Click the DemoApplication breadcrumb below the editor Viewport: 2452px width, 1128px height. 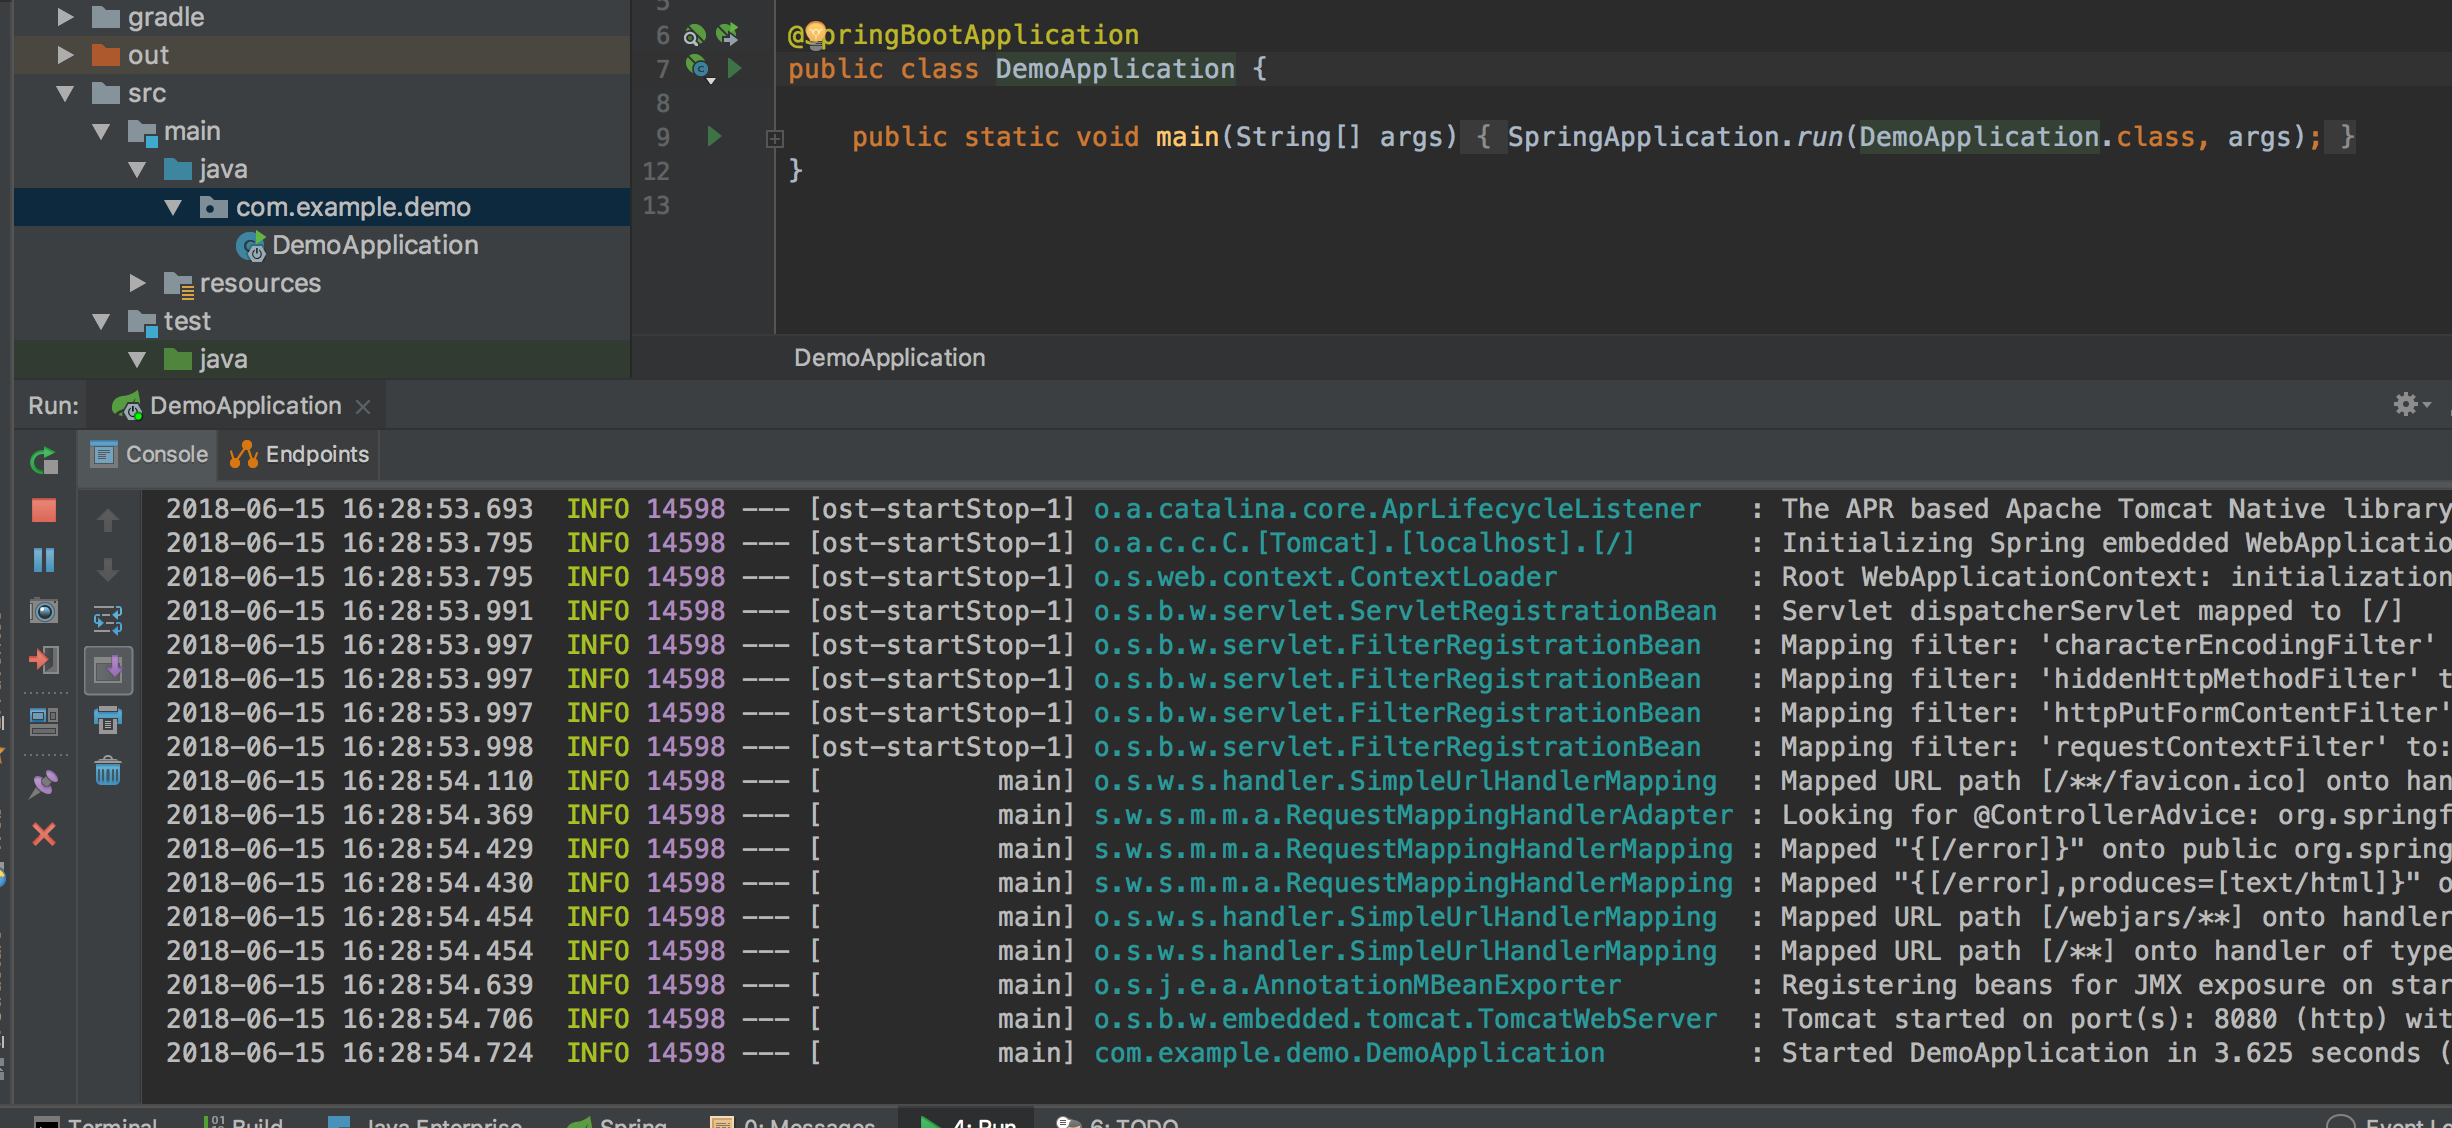pyautogui.click(x=889, y=358)
